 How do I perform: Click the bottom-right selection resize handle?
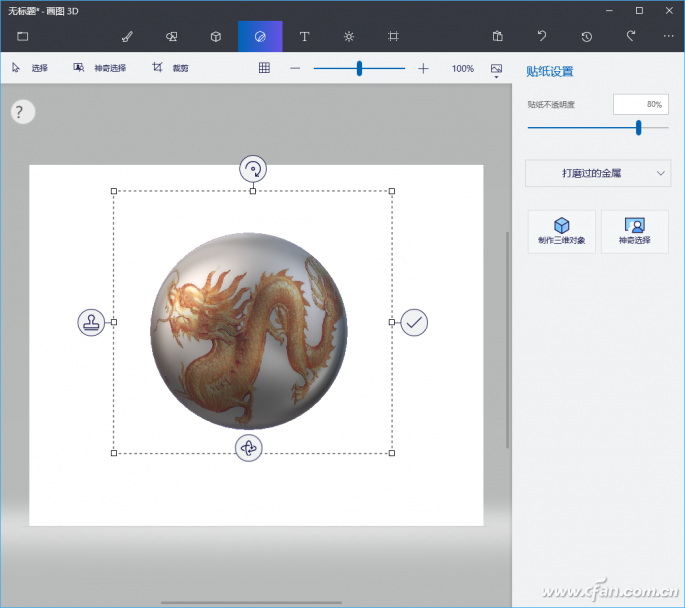392,453
